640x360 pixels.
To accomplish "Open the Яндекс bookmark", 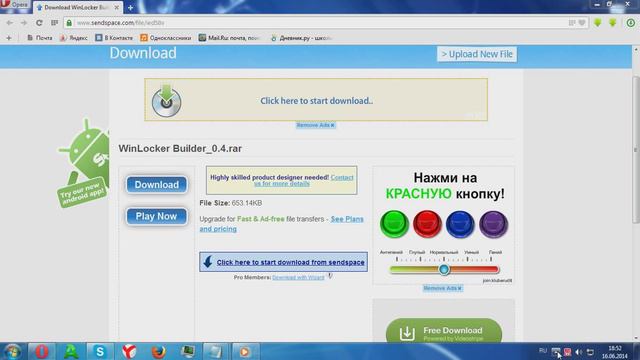I will pos(74,38).
